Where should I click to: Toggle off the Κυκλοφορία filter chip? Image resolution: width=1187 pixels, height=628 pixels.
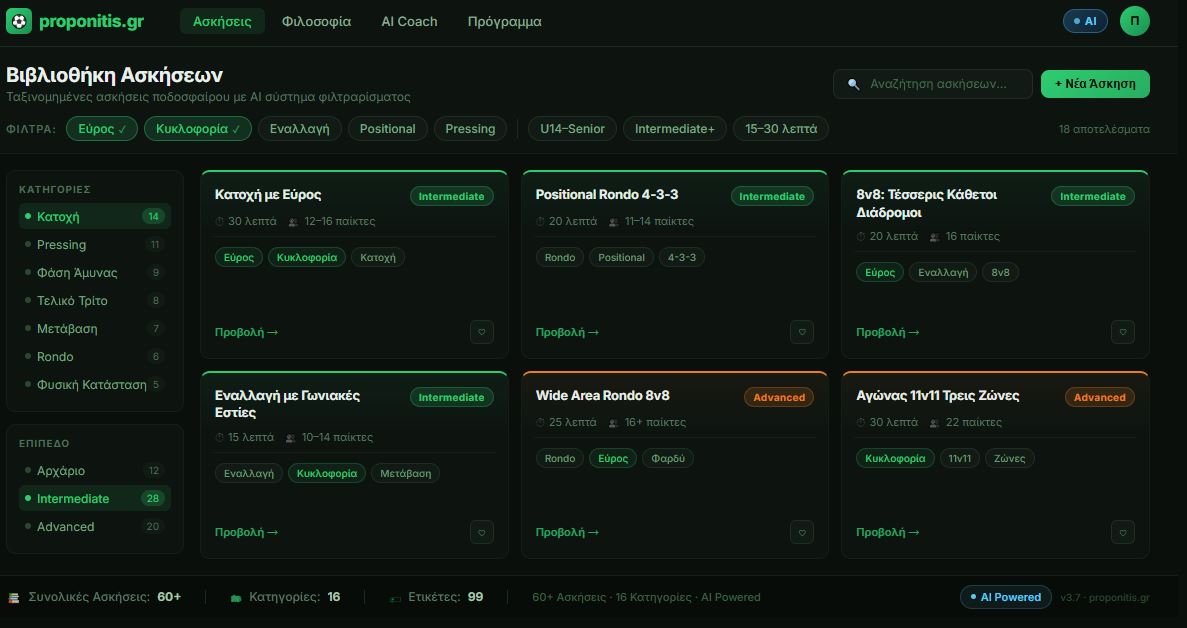tap(198, 129)
